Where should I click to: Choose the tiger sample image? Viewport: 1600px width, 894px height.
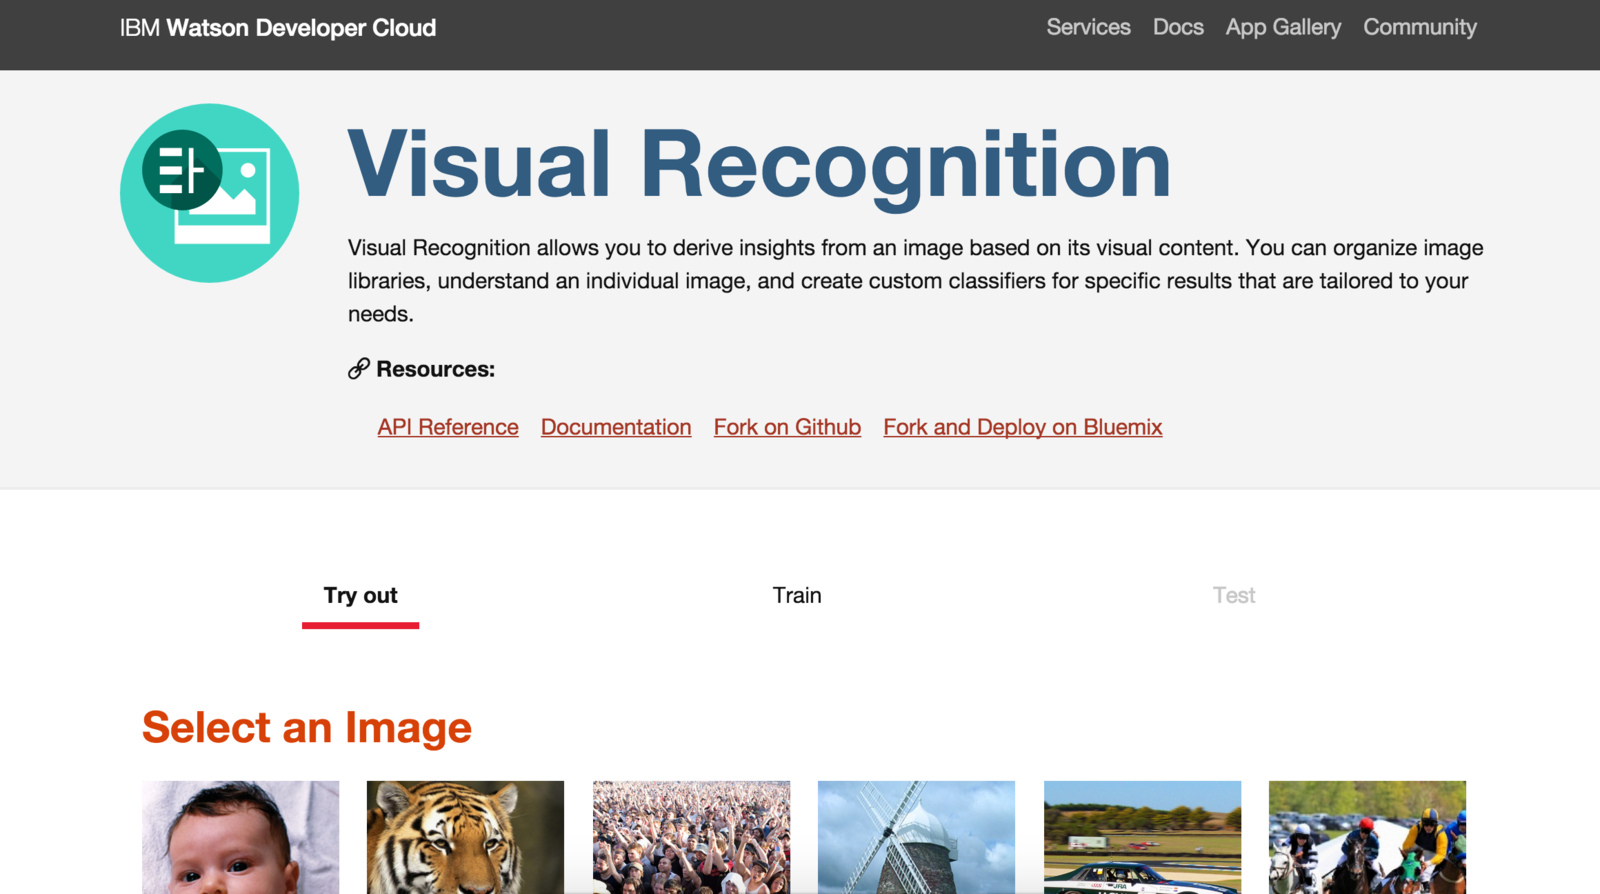(x=465, y=837)
